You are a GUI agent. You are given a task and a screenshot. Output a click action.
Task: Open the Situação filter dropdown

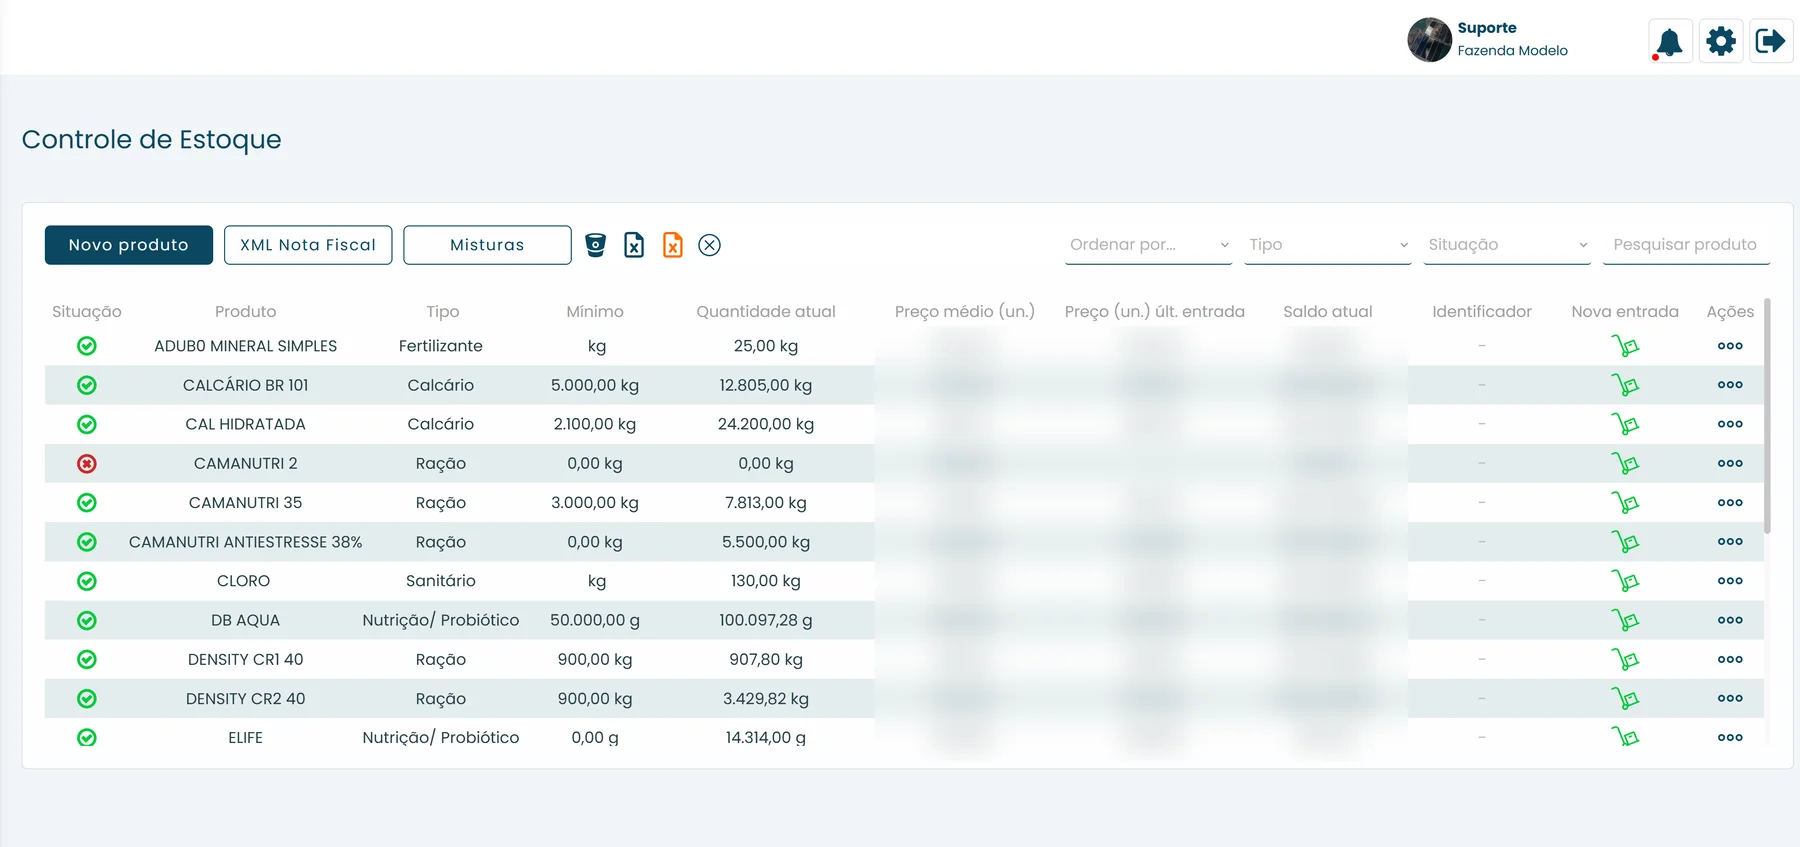(x=1507, y=245)
